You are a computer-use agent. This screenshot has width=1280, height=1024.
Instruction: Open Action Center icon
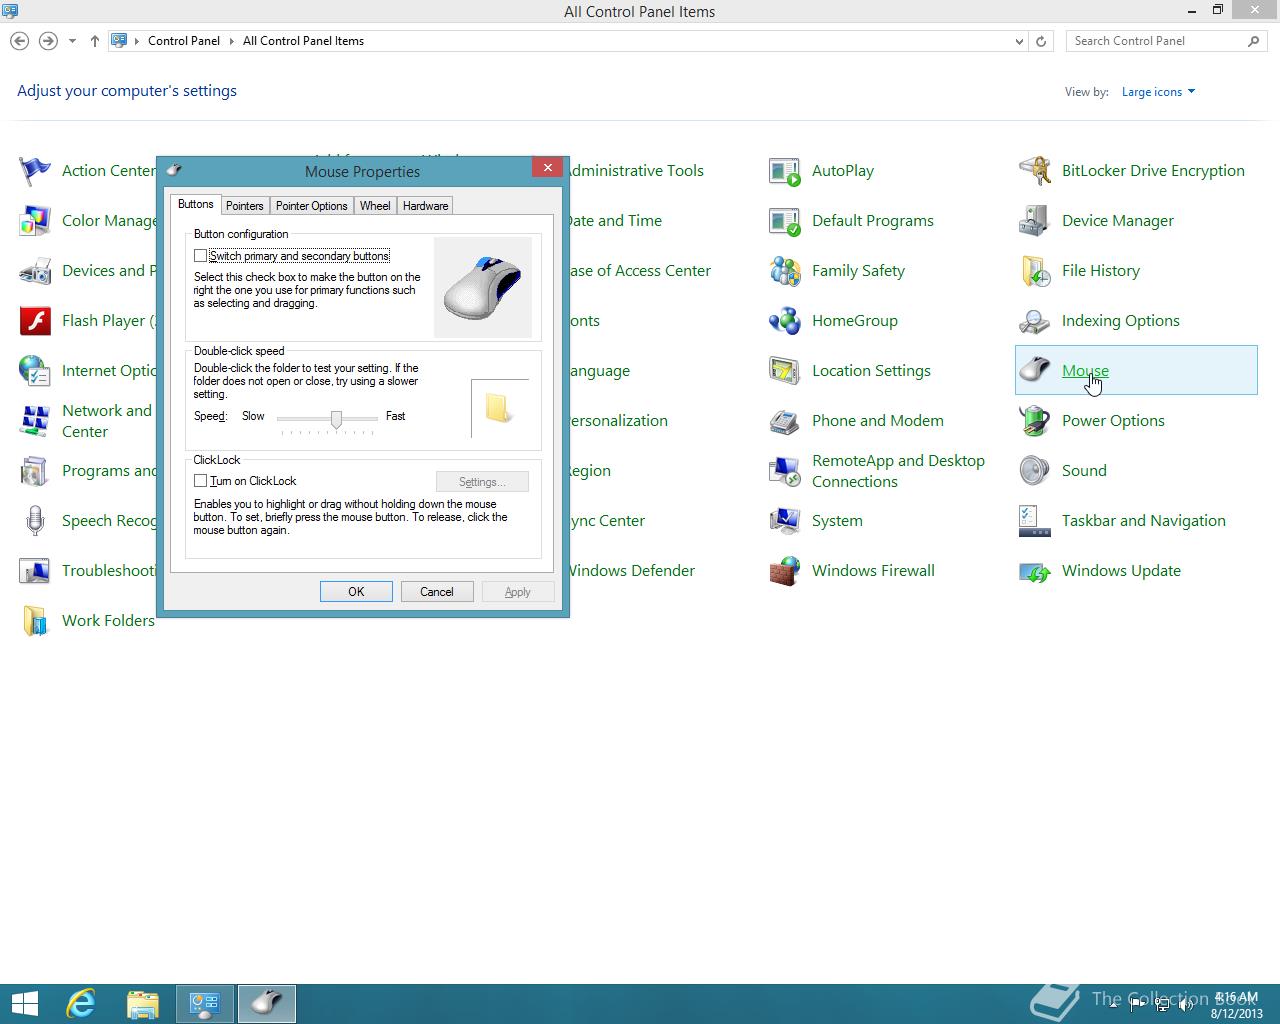pos(35,171)
